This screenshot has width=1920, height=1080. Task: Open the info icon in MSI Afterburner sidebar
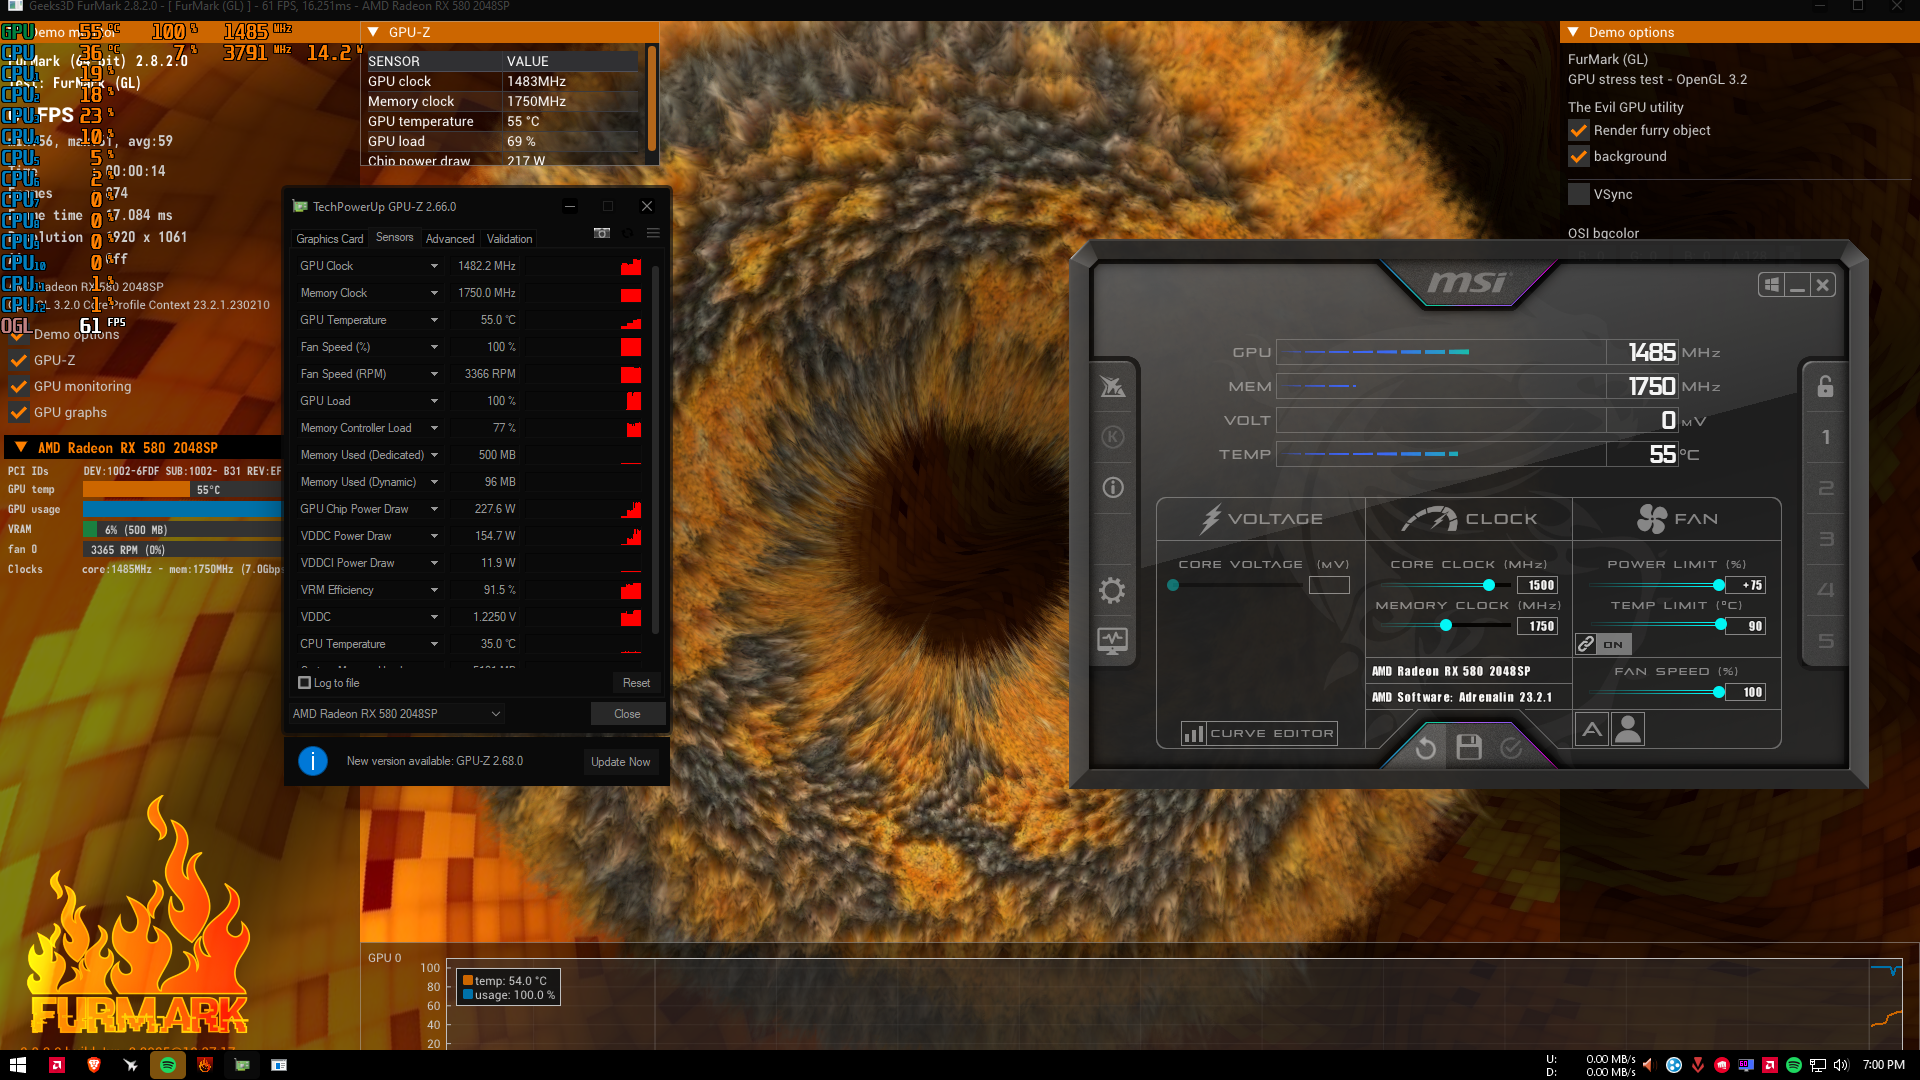click(1113, 488)
